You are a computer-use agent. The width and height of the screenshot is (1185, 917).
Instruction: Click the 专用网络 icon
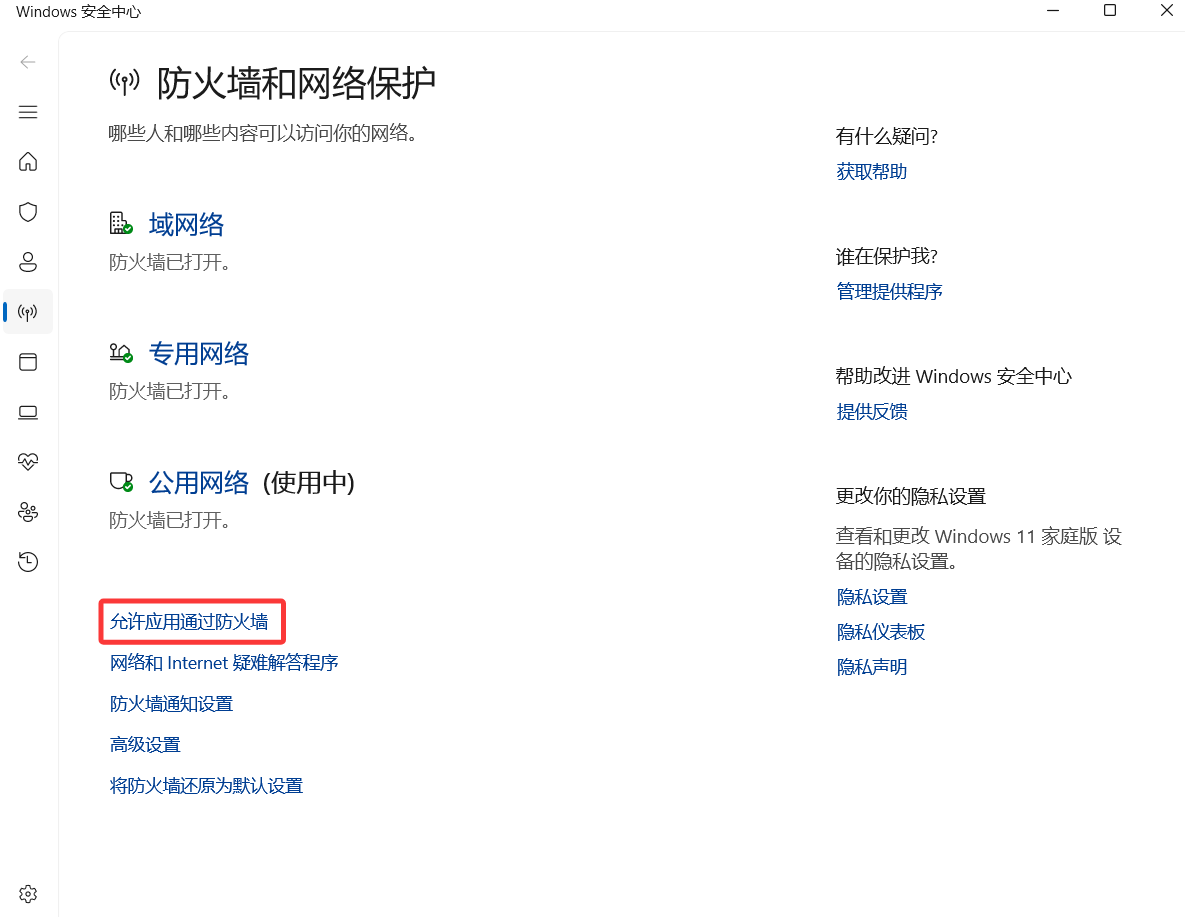tap(121, 352)
